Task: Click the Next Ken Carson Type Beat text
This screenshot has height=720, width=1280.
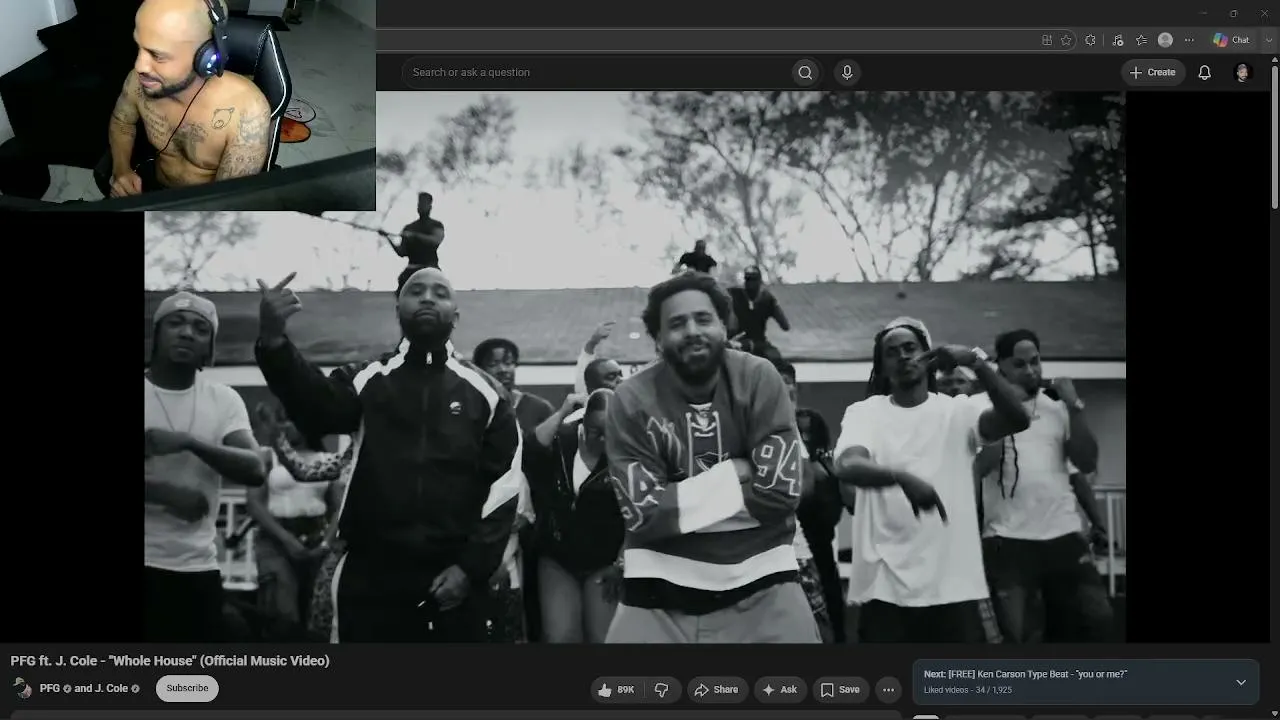Action: click(1025, 674)
